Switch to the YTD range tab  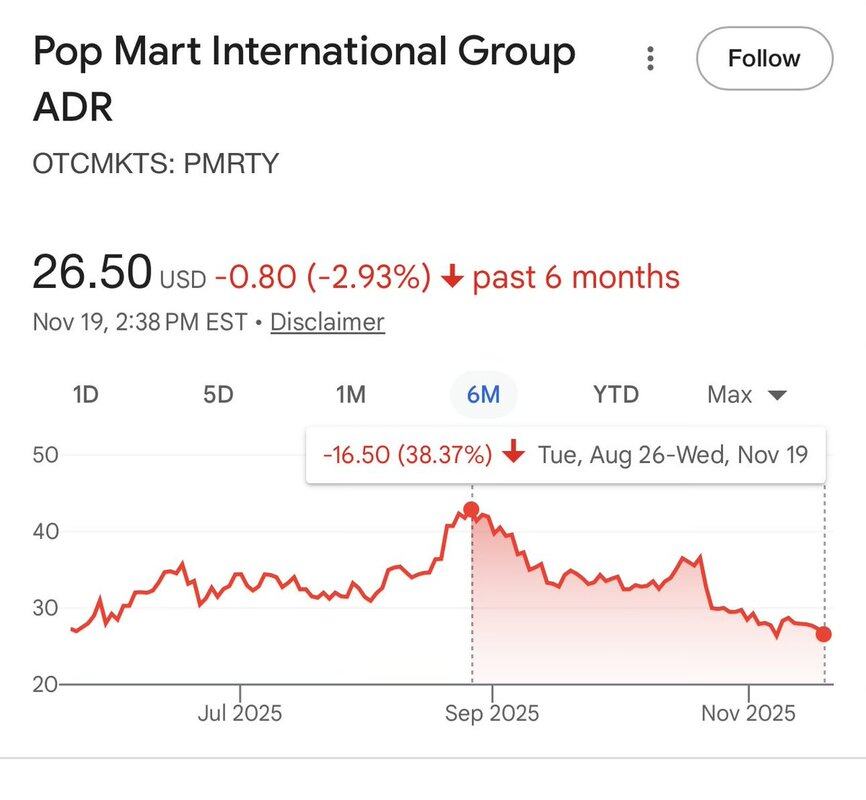point(615,395)
